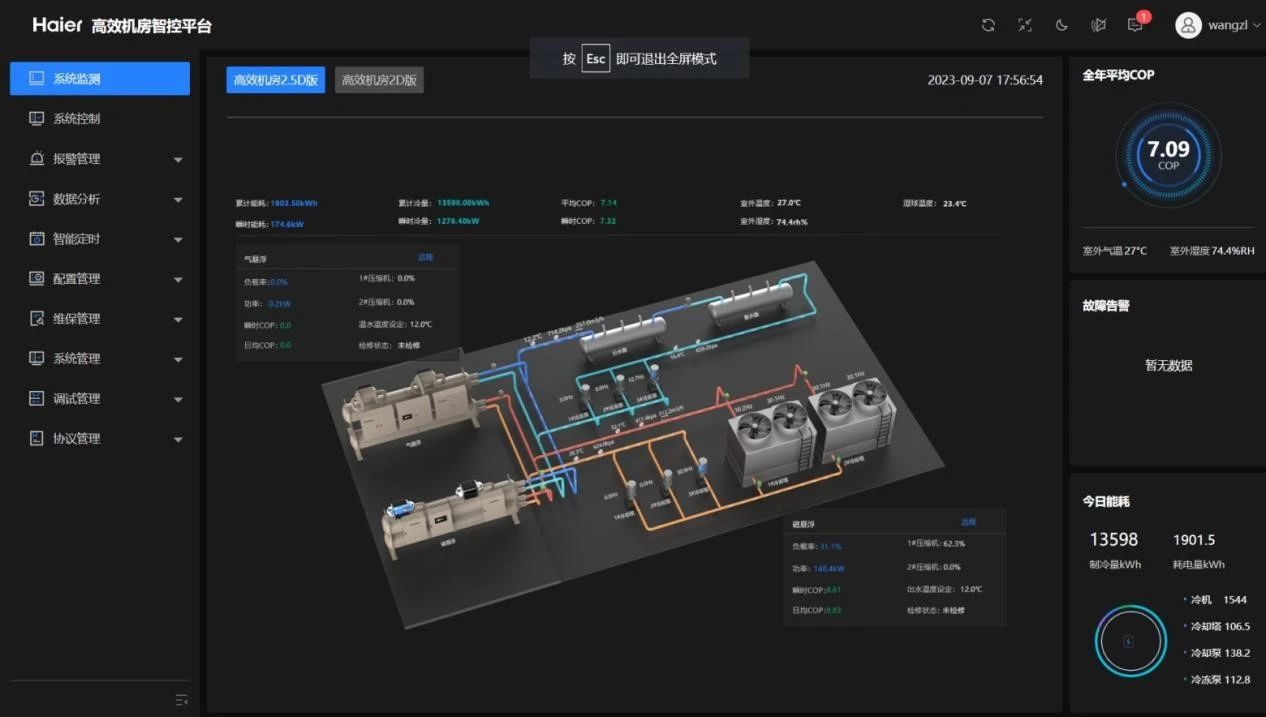1266x717 pixels.
Task: Open the notifications message icon with badge
Action: point(1136,24)
